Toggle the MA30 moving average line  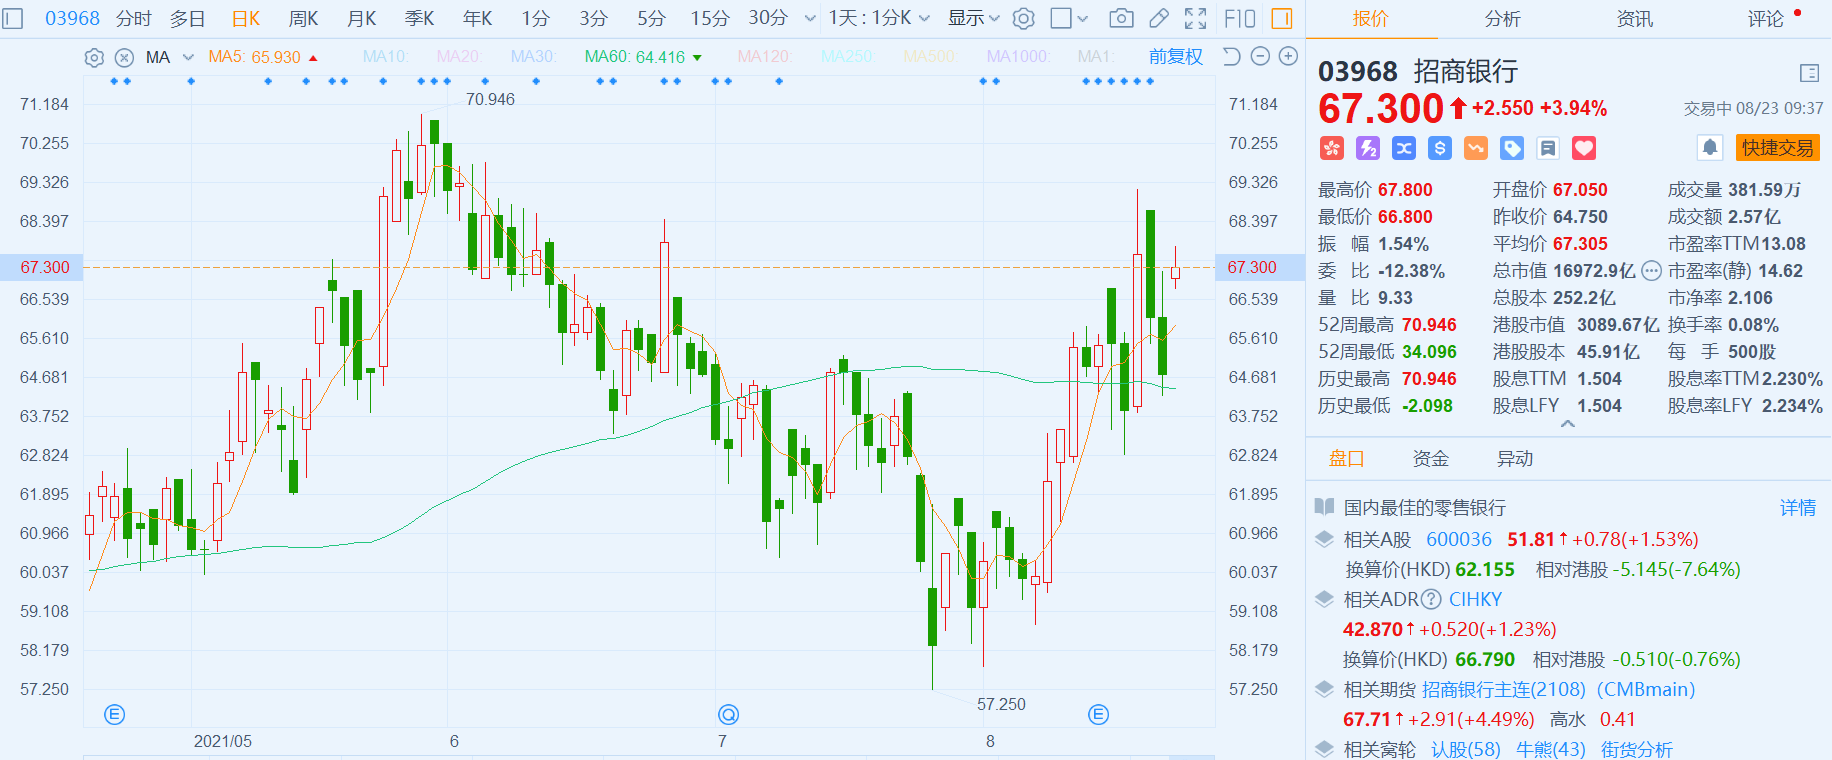[533, 57]
